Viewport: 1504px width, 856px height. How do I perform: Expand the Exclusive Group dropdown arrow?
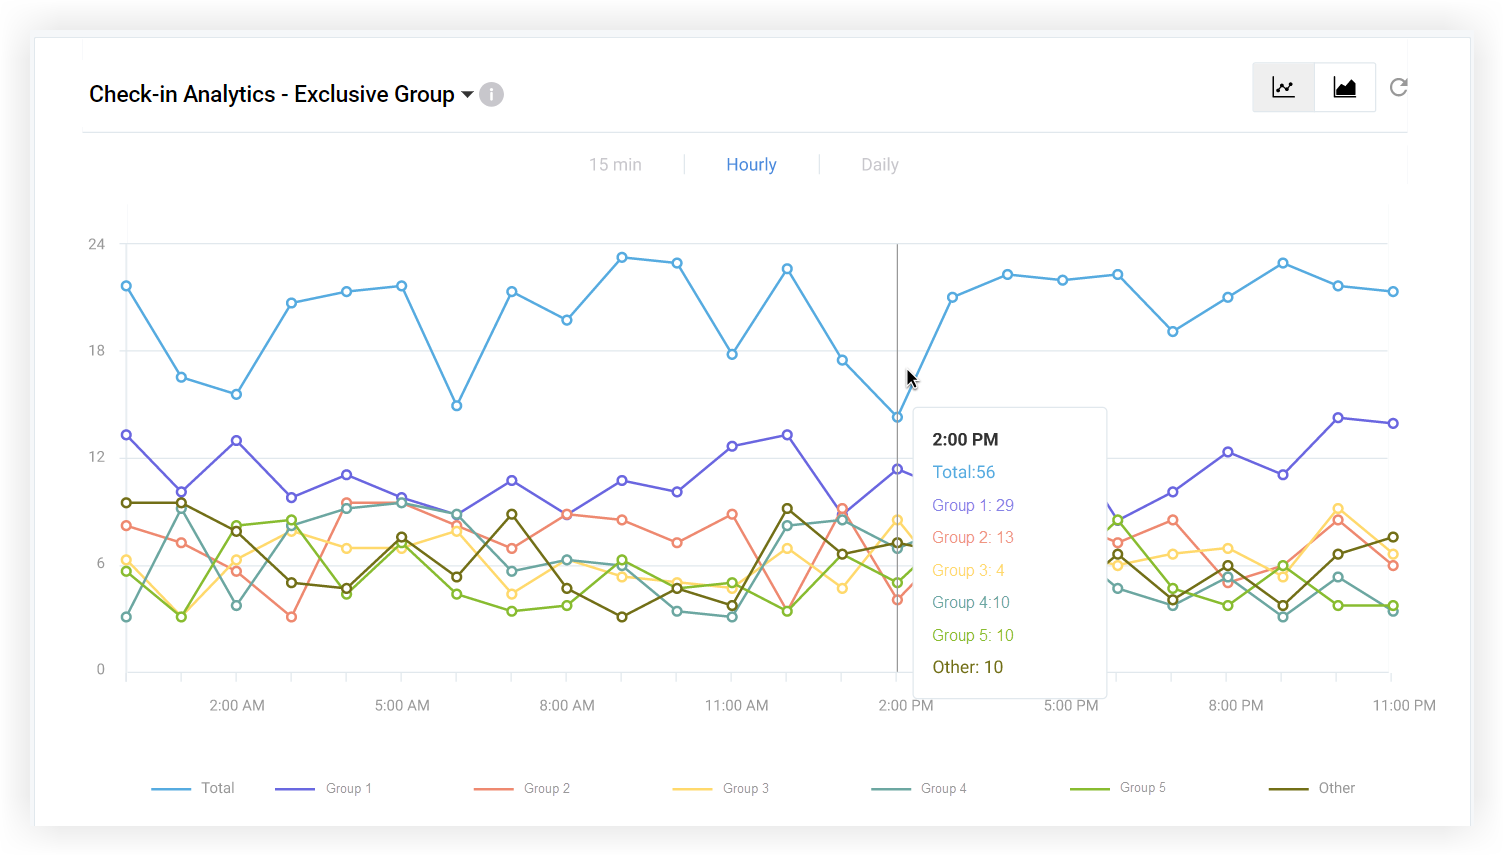(467, 95)
